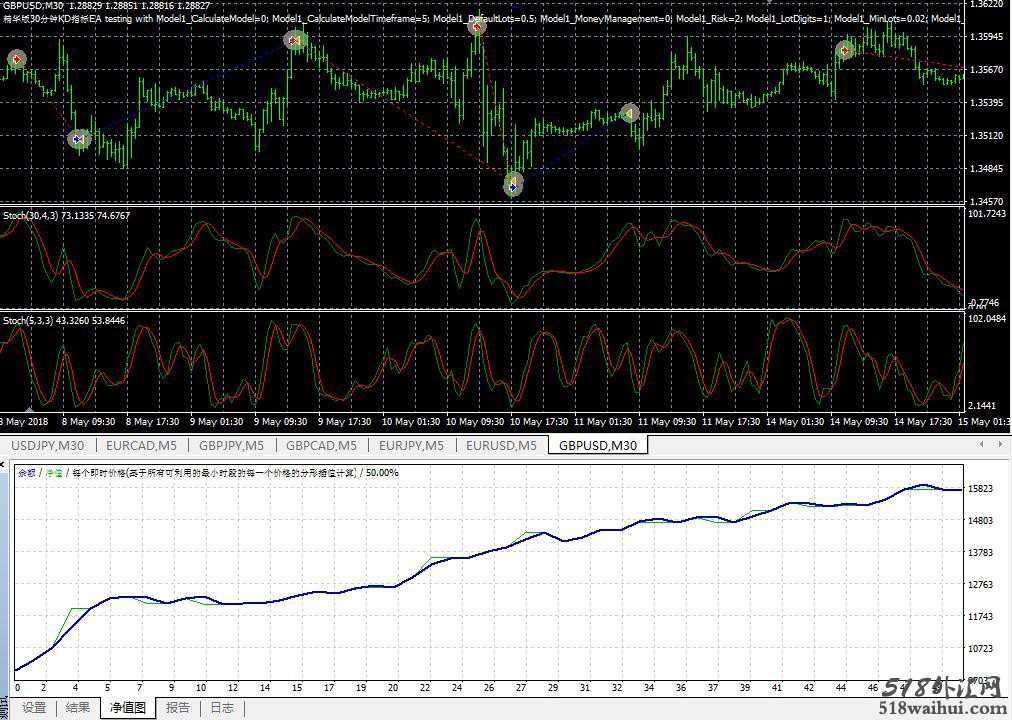Click the sell arrow marker at 8 May chart start

point(16,59)
